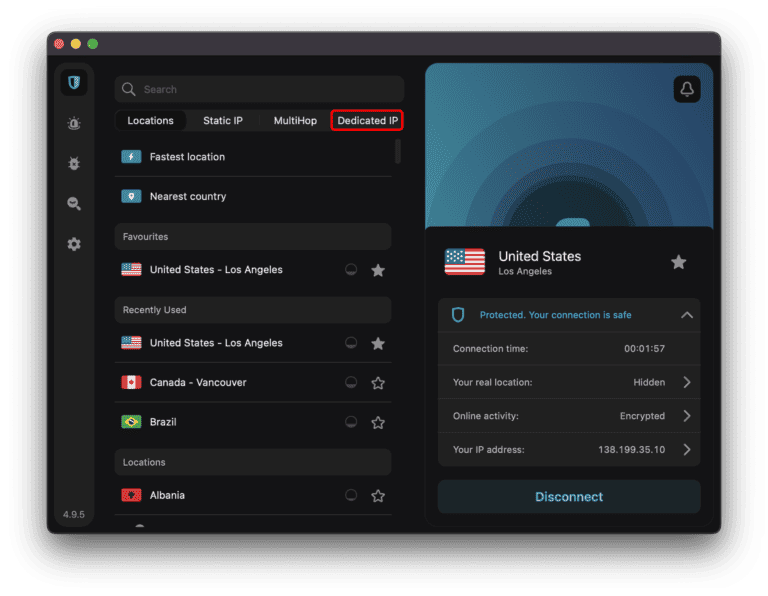Click the Search input field

(x=259, y=89)
